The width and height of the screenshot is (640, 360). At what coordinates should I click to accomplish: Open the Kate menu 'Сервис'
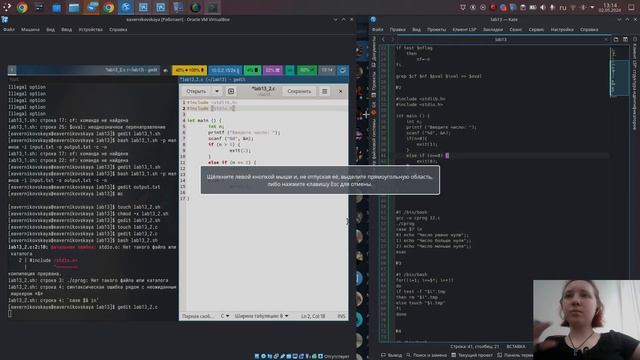tap(536, 29)
